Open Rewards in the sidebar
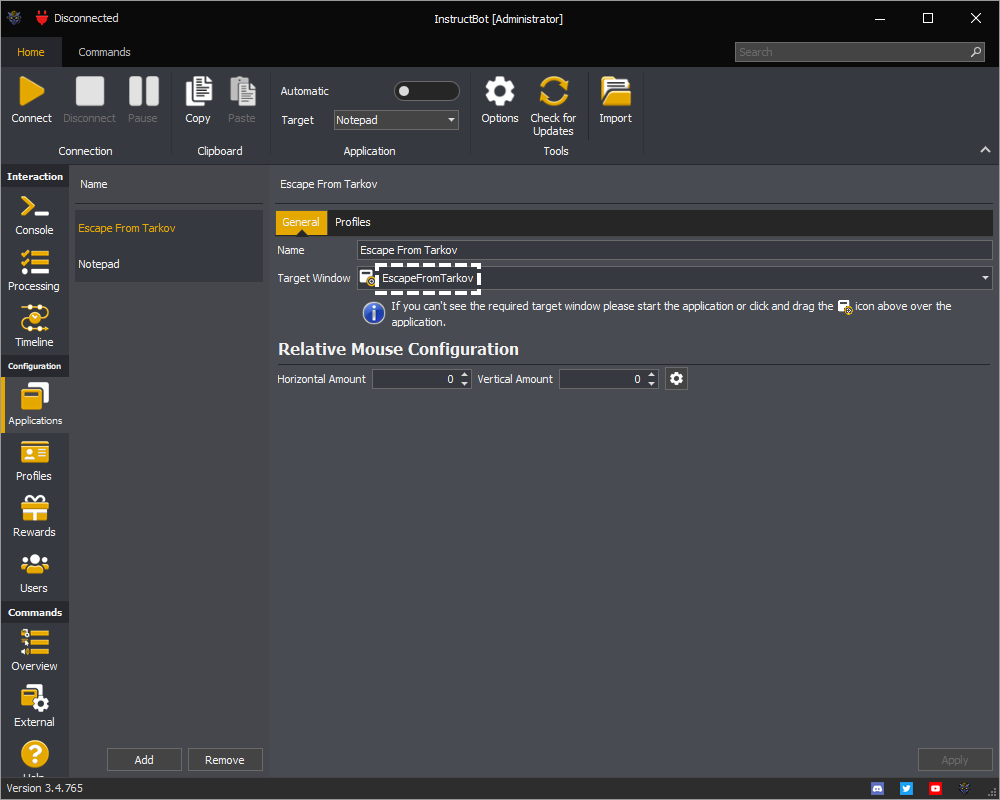The width and height of the screenshot is (1000, 800). [x=34, y=517]
